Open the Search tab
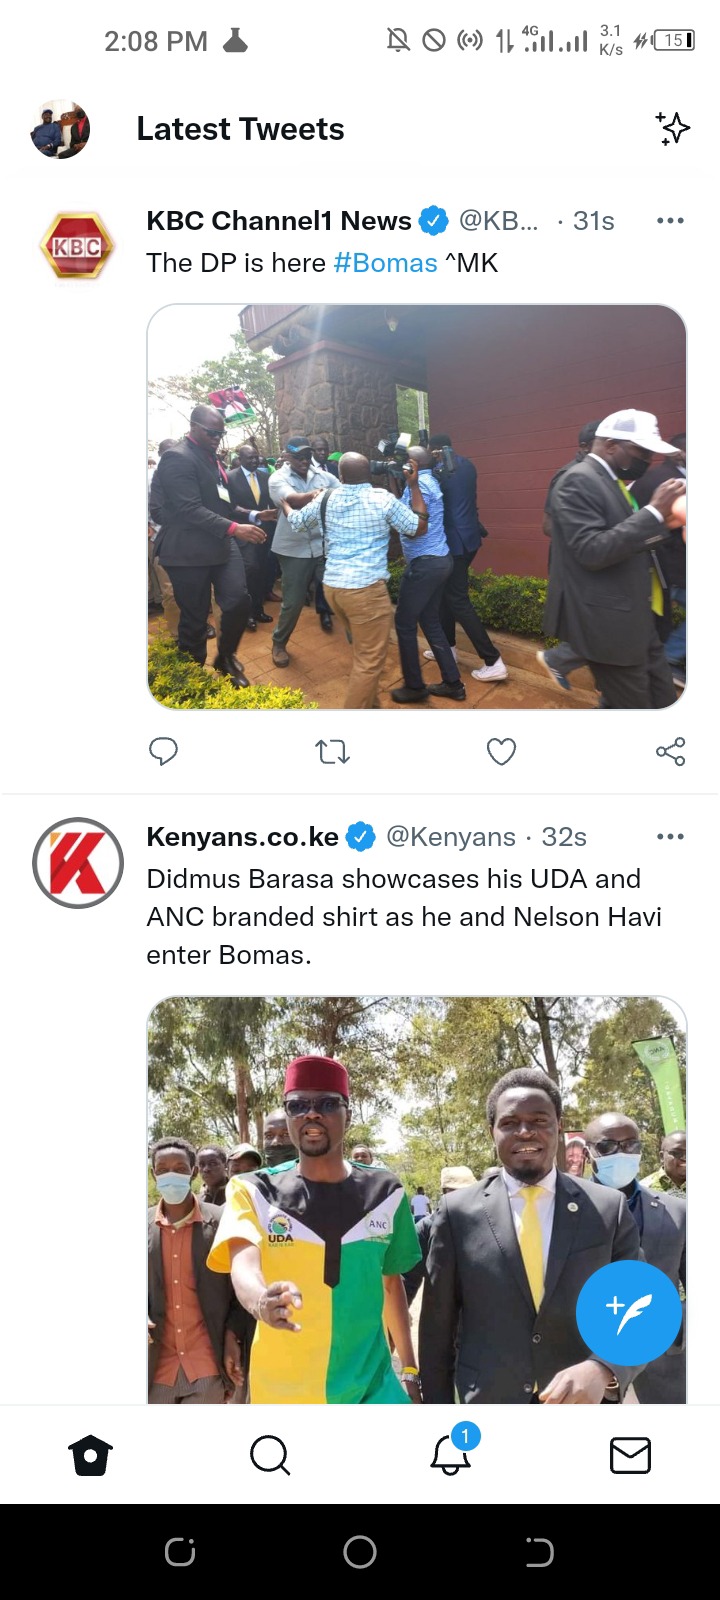 [x=270, y=1455]
